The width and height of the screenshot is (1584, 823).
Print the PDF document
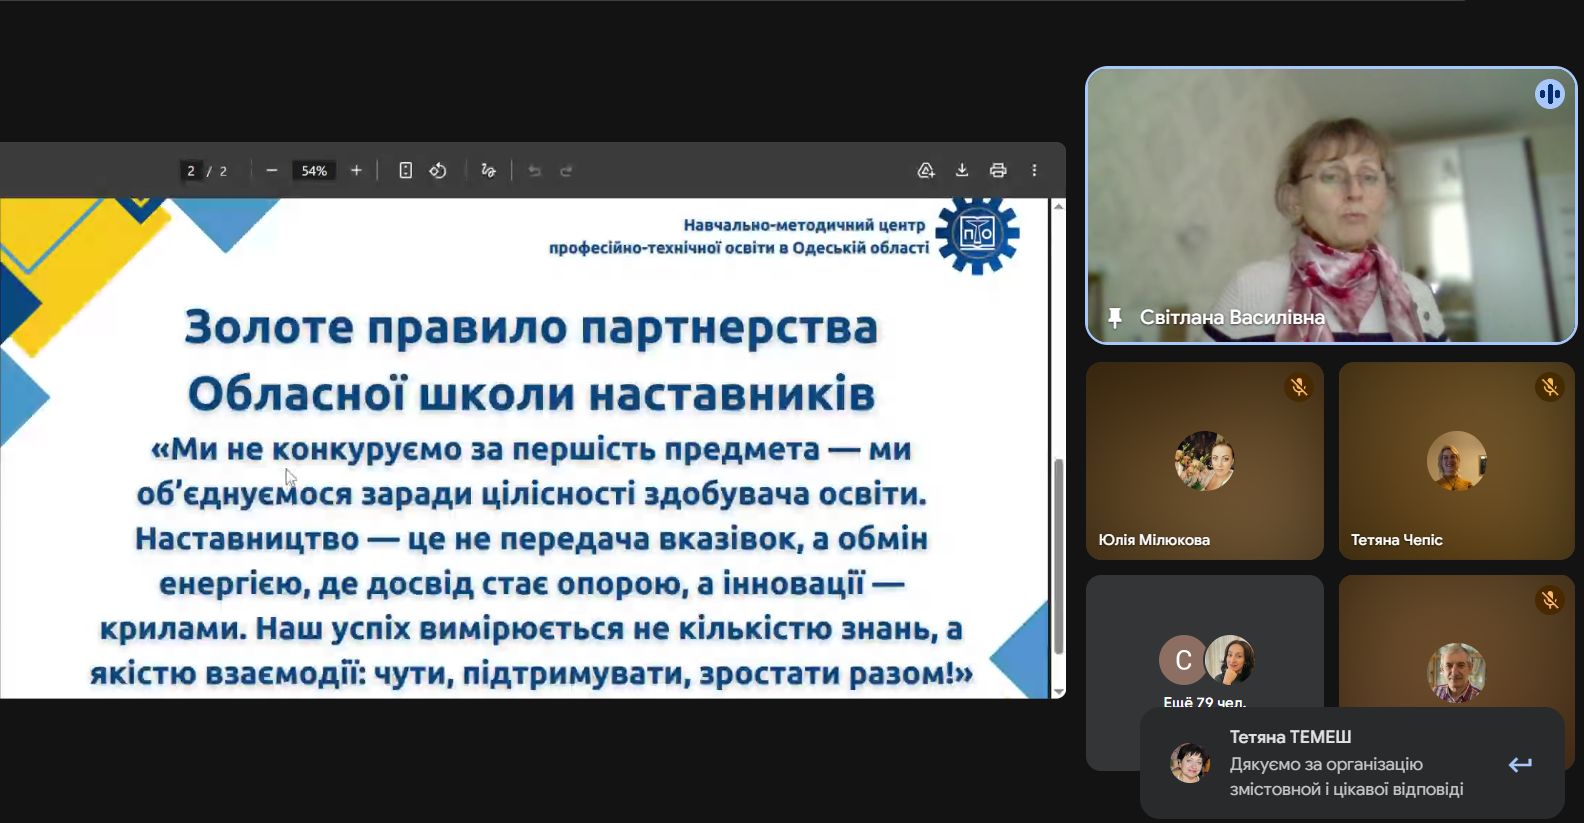998,171
